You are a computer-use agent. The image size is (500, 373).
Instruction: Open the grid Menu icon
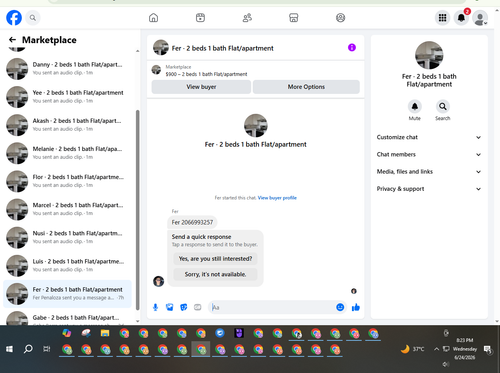(x=442, y=18)
